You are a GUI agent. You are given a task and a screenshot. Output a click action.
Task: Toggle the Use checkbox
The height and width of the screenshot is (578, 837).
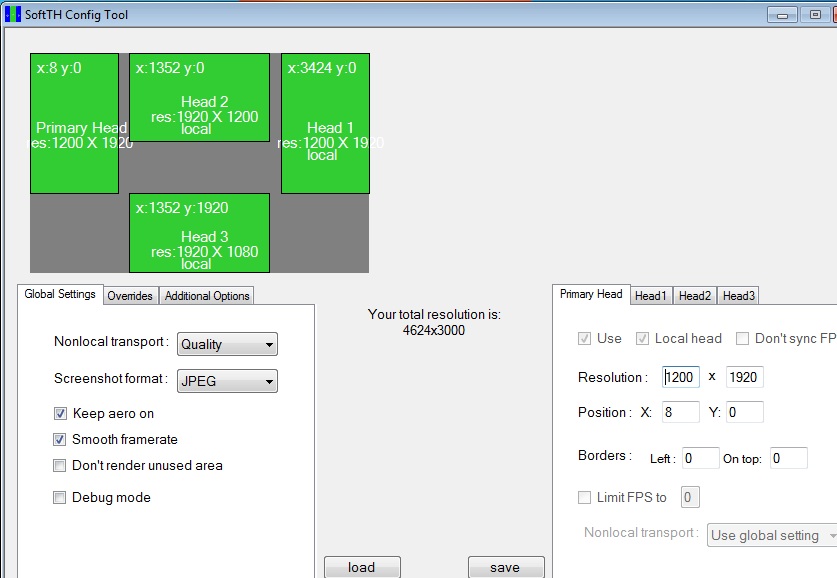[585, 338]
